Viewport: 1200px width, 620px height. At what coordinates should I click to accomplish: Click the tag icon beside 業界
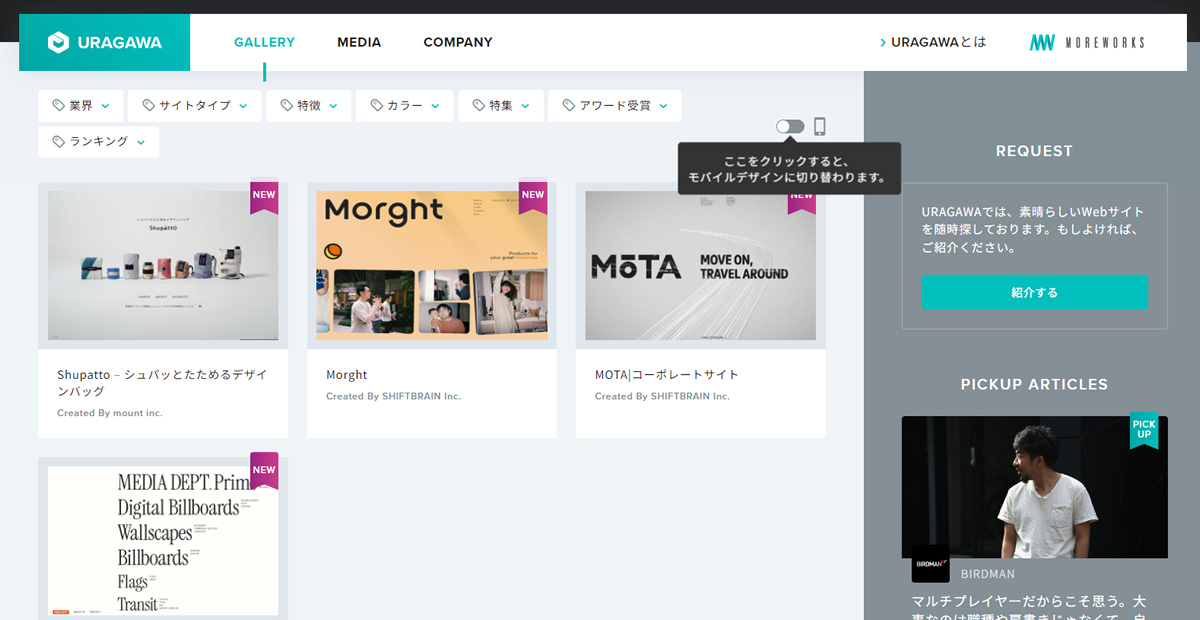(58, 105)
